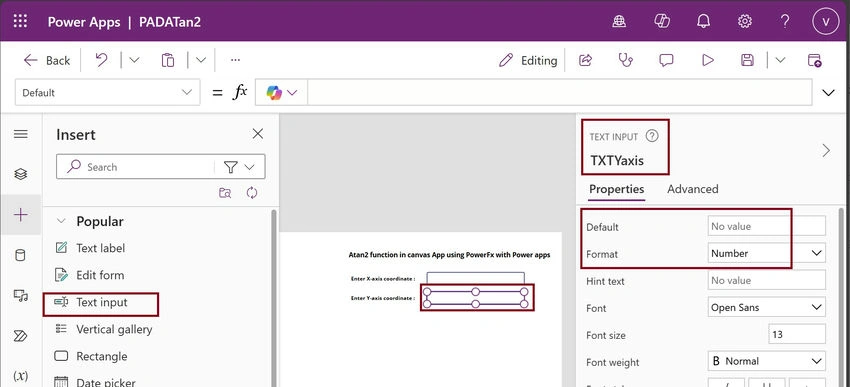
Task: Select the X-axis text input on canvas
Action: (x=475, y=278)
